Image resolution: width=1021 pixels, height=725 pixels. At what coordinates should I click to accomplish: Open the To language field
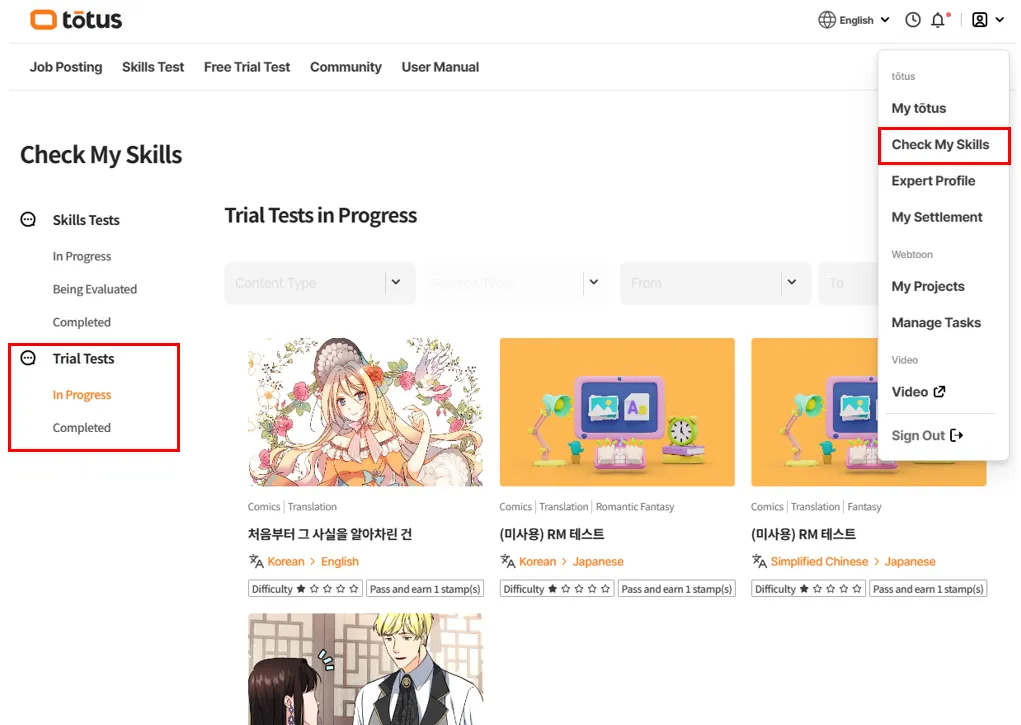848,283
